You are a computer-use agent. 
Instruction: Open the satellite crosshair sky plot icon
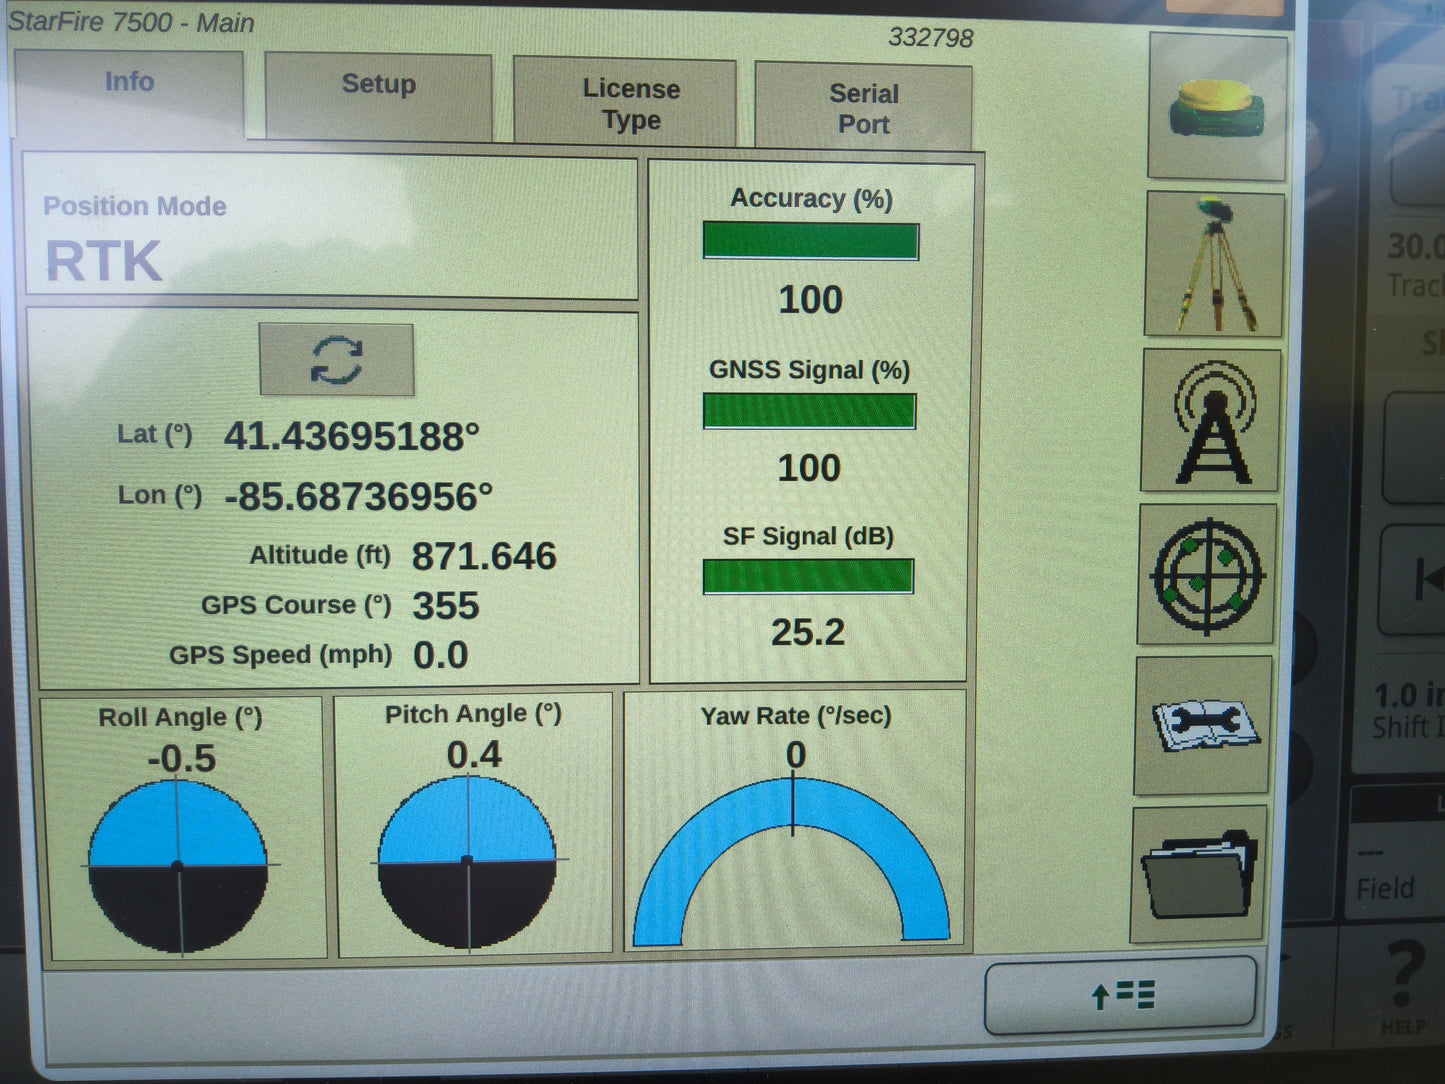[1207, 574]
